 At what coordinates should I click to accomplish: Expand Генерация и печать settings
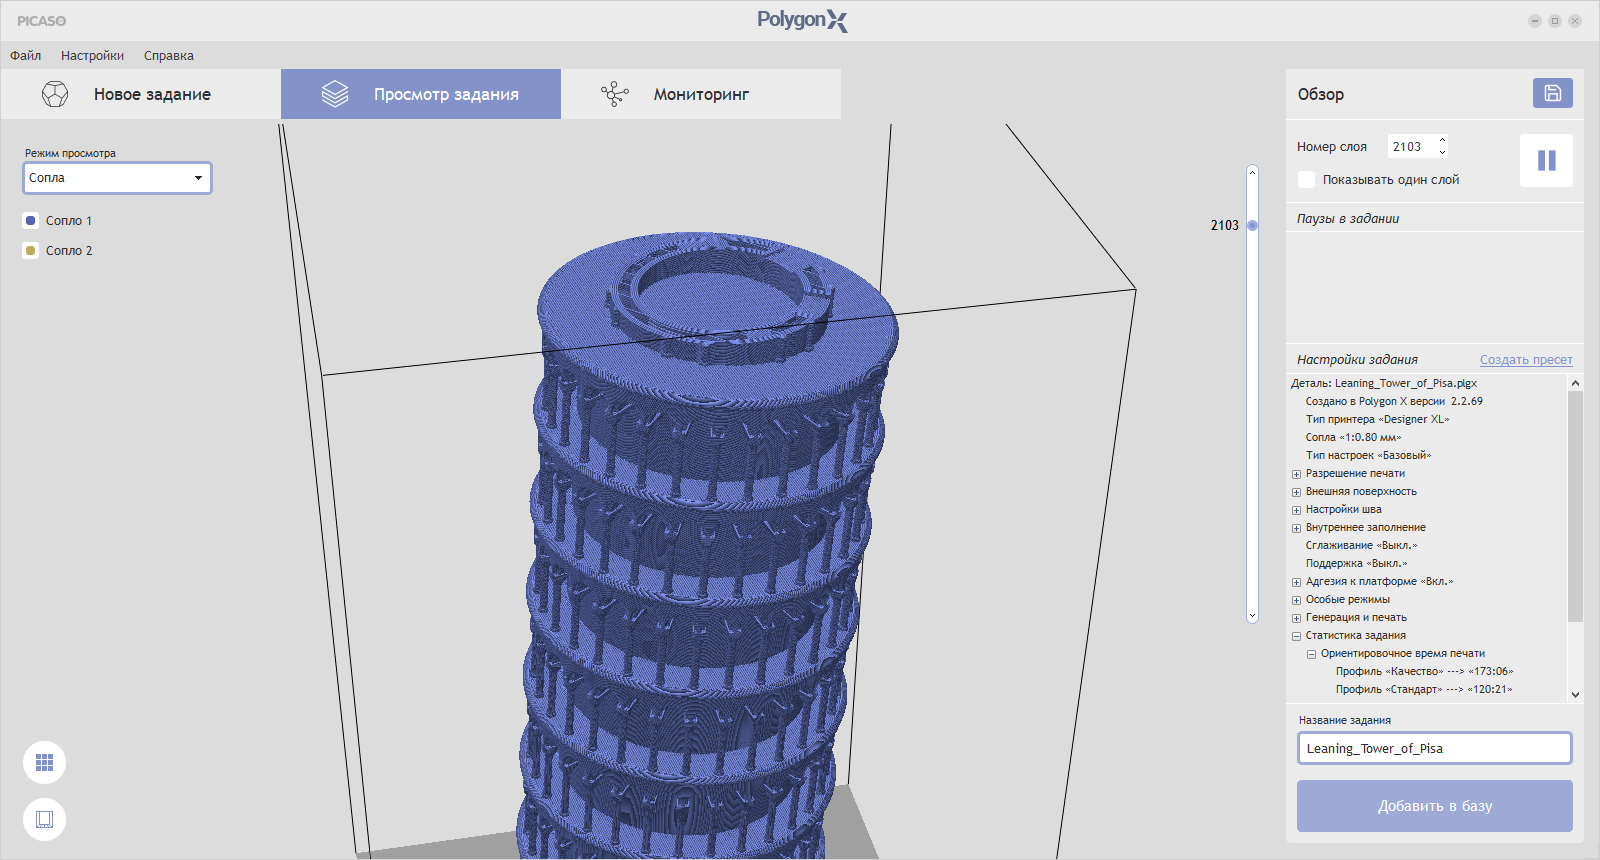[1296, 618]
